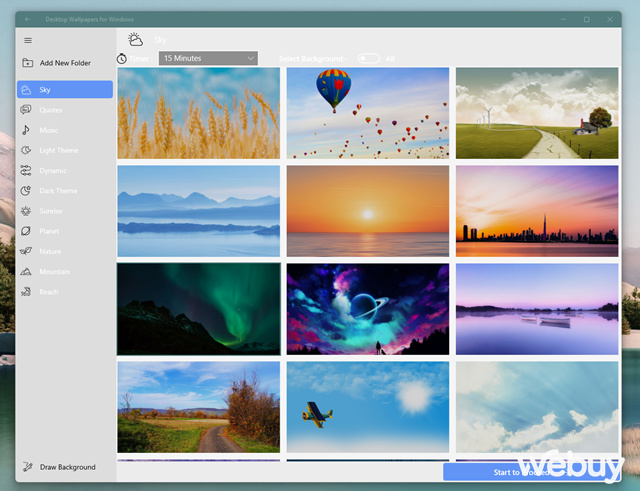Click the Draw Background pencil icon

pos(27,467)
